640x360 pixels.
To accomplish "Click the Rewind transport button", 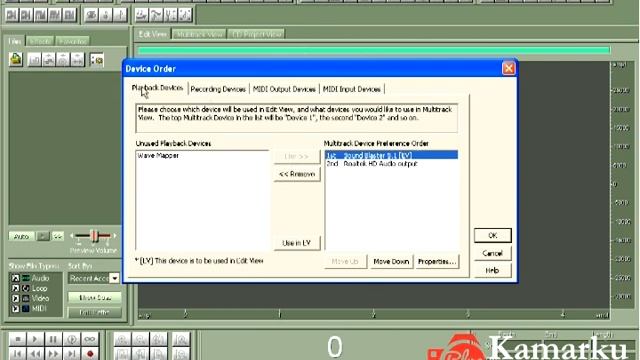I will point(35,353).
